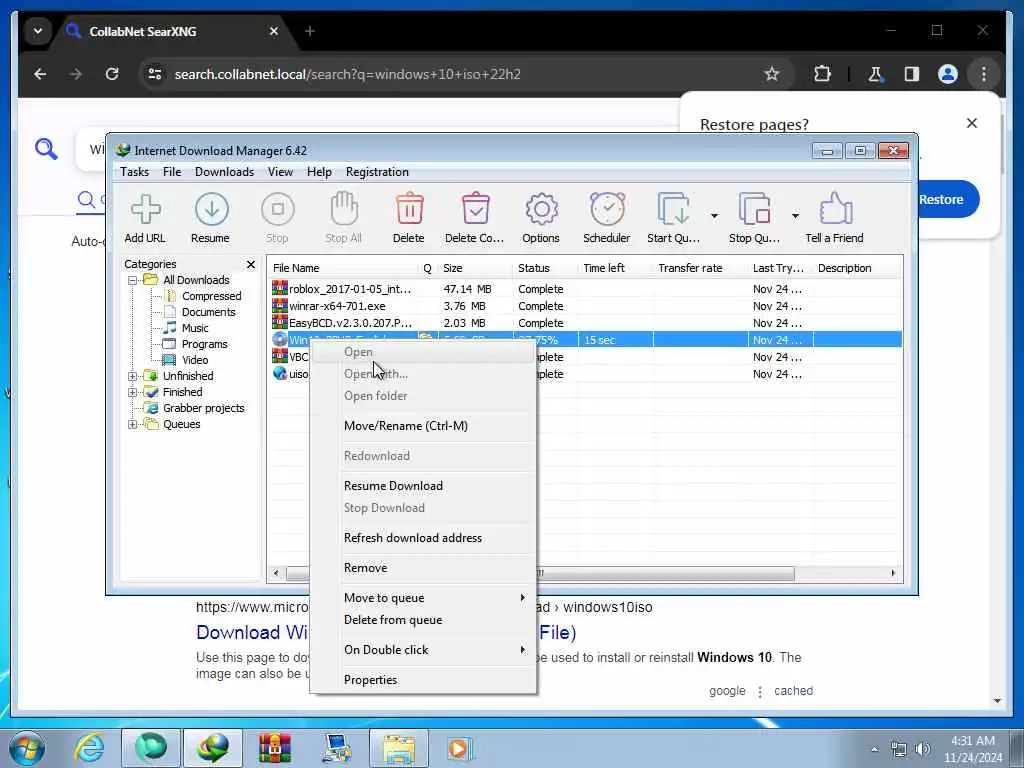Click the Tell a Friend thumbs-up icon
Viewport: 1024px width, 768px height.
coord(835,209)
